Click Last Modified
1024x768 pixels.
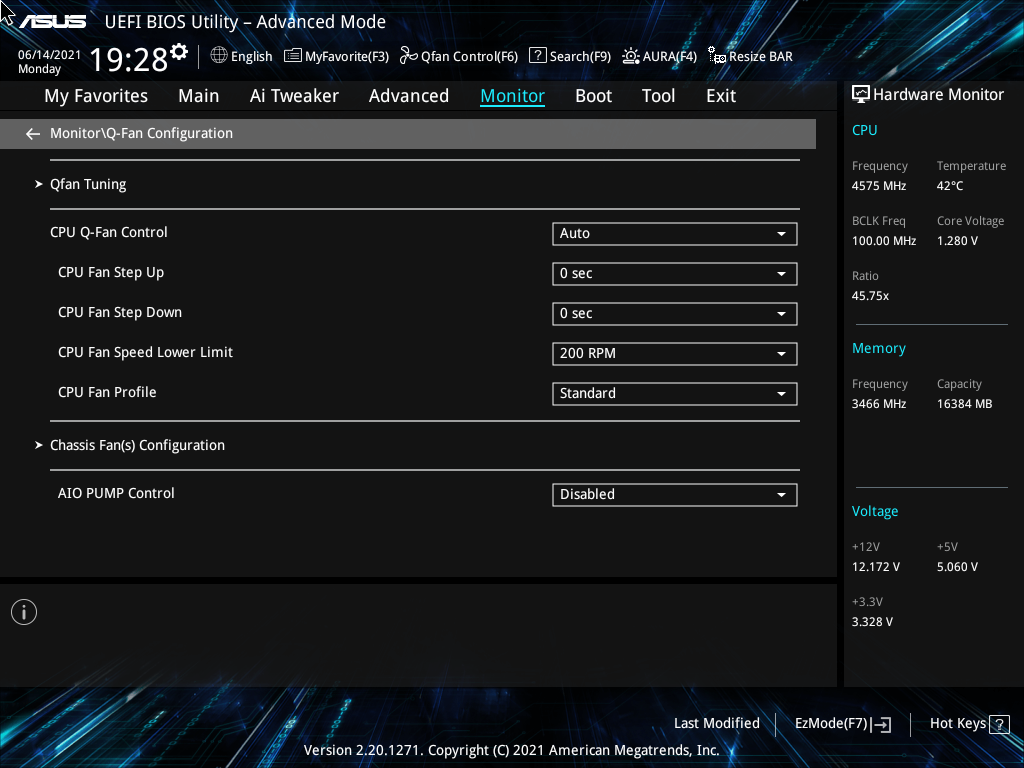point(716,724)
